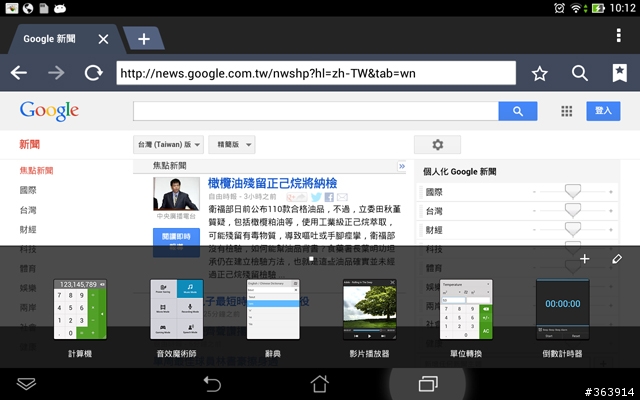The width and height of the screenshot is (640, 400).
Task: Click the status bar clock 10:12
Action: click(622, 8)
